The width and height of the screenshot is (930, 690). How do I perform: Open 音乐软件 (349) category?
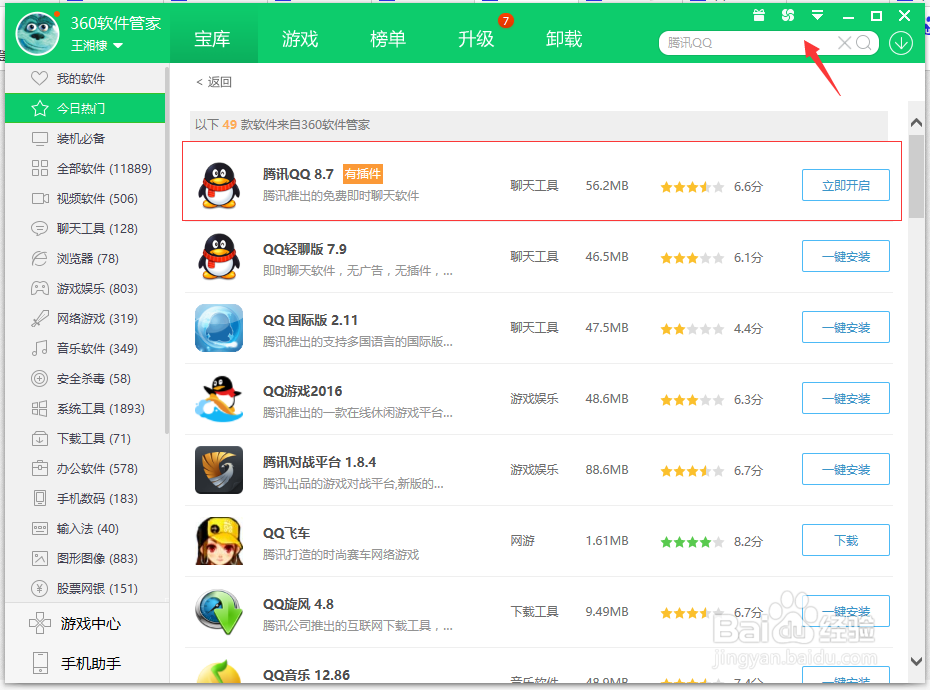coord(85,349)
